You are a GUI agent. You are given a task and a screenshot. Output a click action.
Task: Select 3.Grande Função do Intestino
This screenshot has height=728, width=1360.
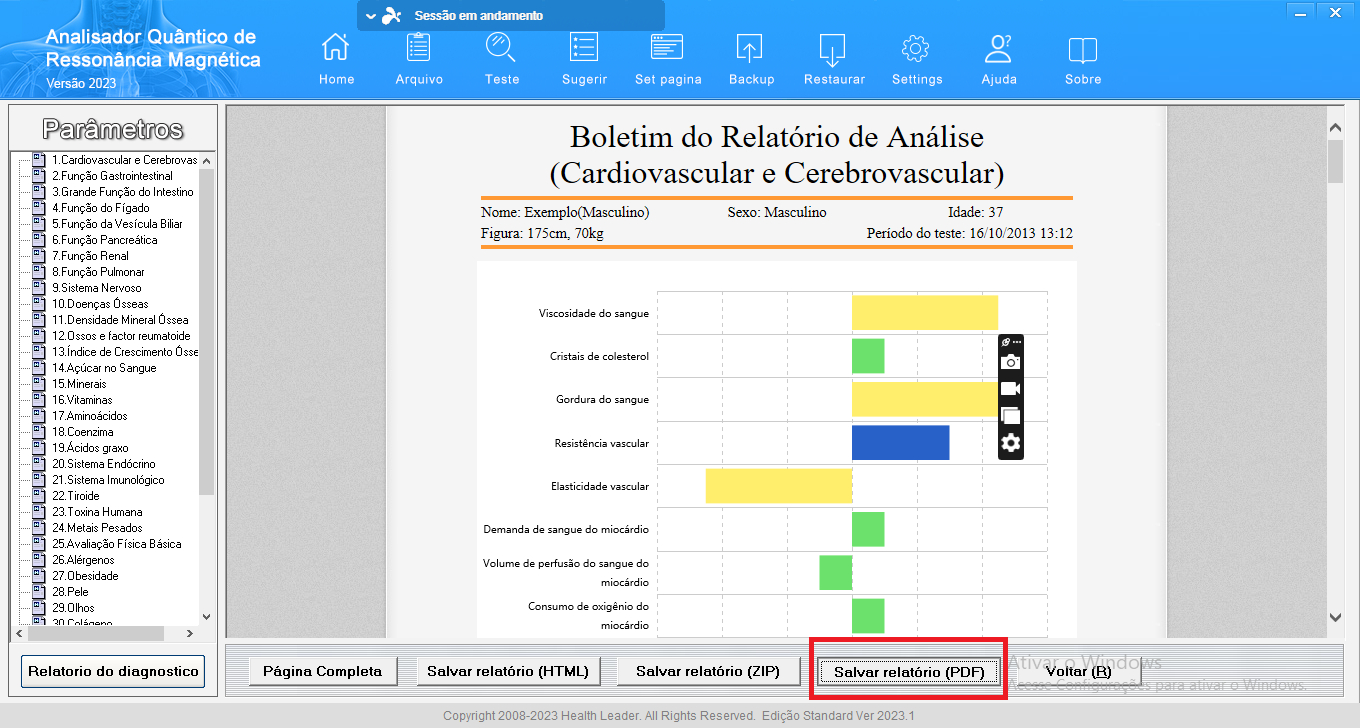click(123, 192)
